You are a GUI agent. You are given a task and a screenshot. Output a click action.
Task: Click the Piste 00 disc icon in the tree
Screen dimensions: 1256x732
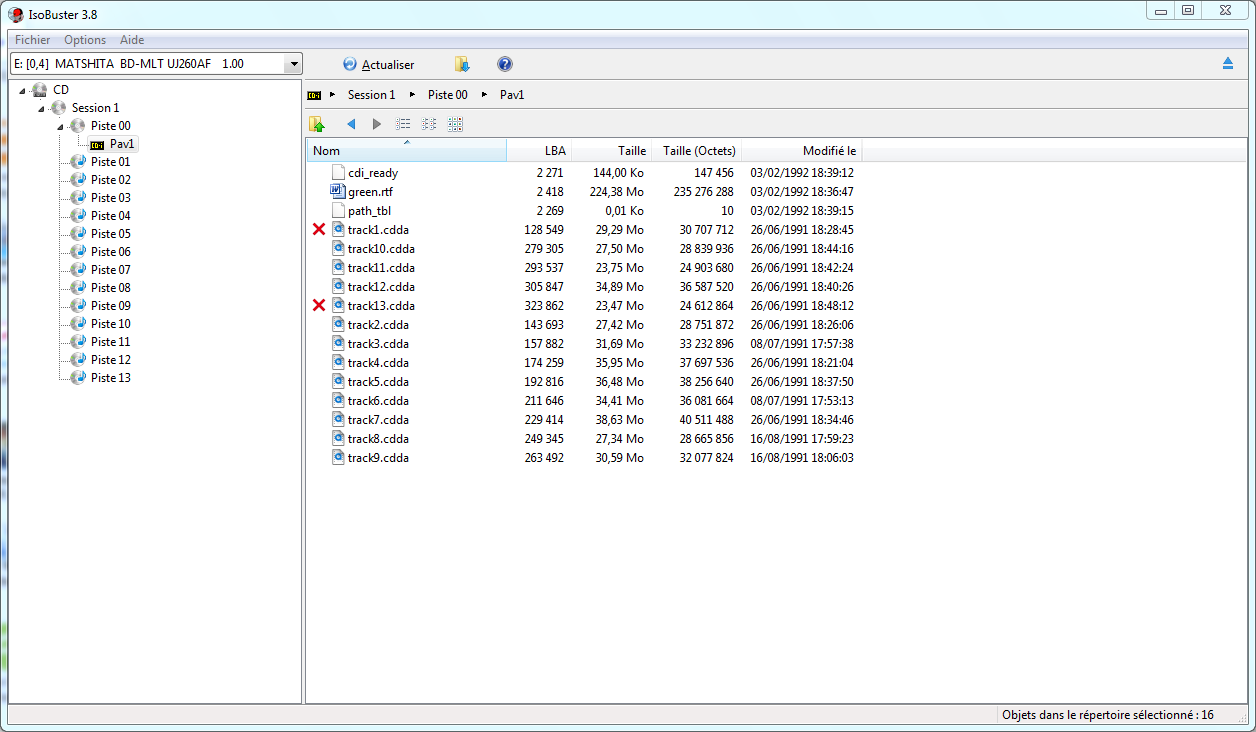pyautogui.click(x=78, y=126)
